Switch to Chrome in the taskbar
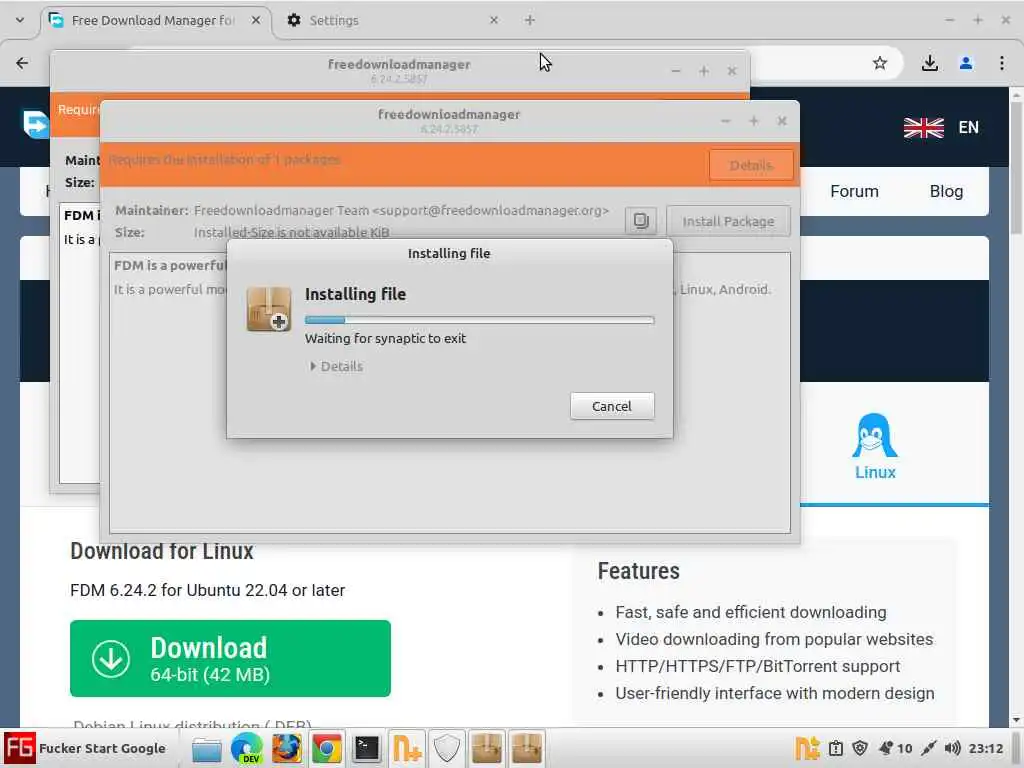 pyautogui.click(x=327, y=748)
